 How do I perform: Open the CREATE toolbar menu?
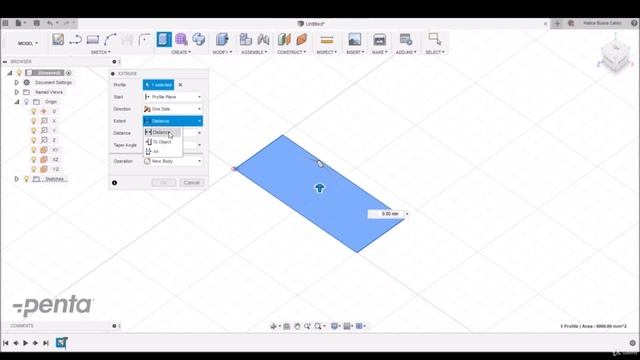coord(181,52)
